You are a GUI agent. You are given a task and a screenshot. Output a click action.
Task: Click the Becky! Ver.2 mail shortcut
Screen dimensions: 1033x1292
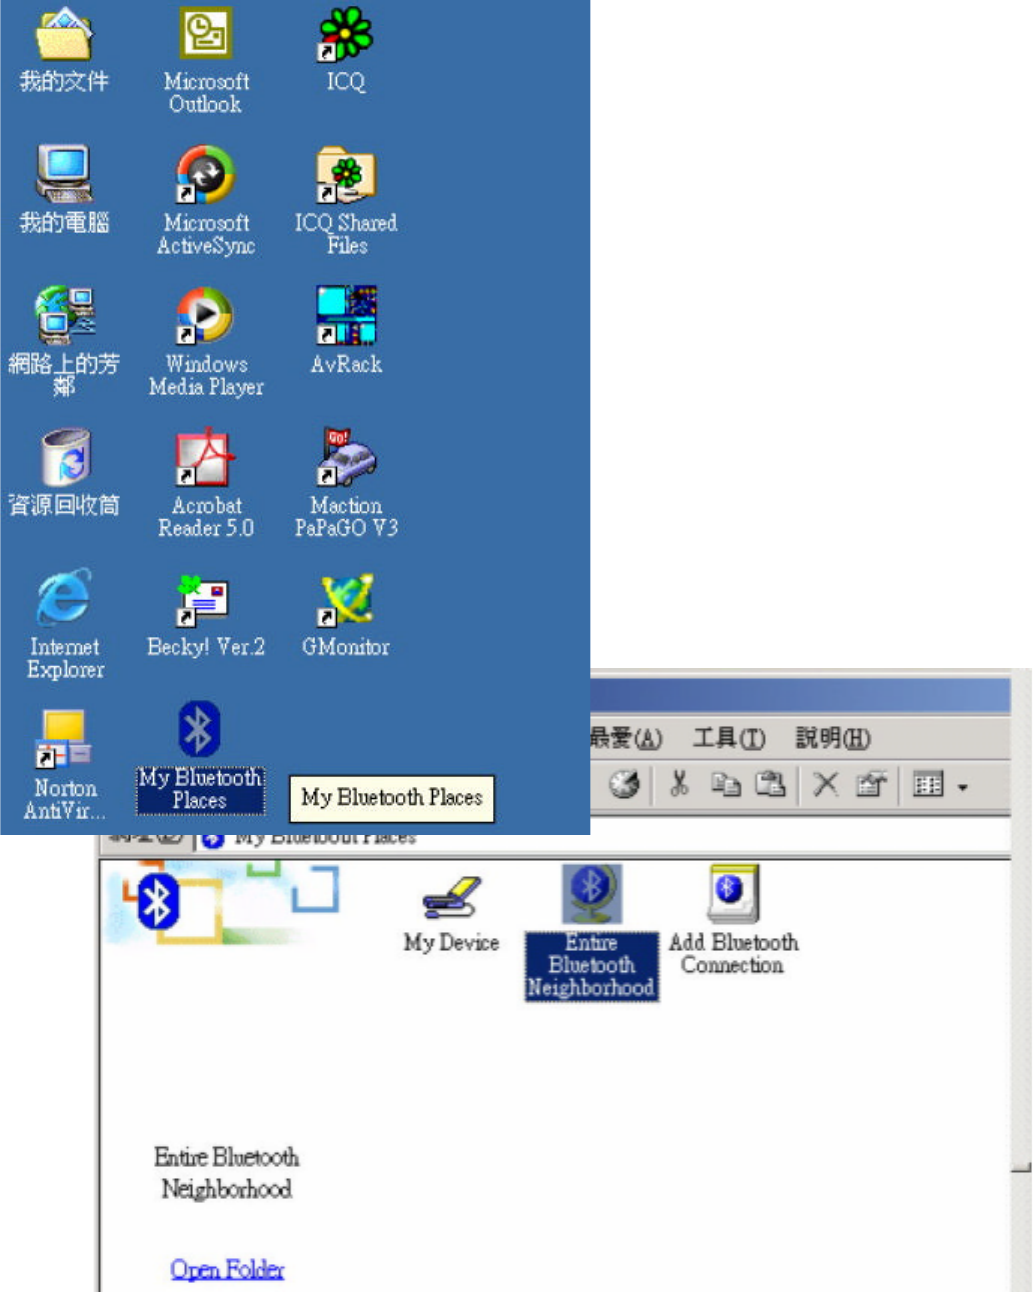(206, 615)
